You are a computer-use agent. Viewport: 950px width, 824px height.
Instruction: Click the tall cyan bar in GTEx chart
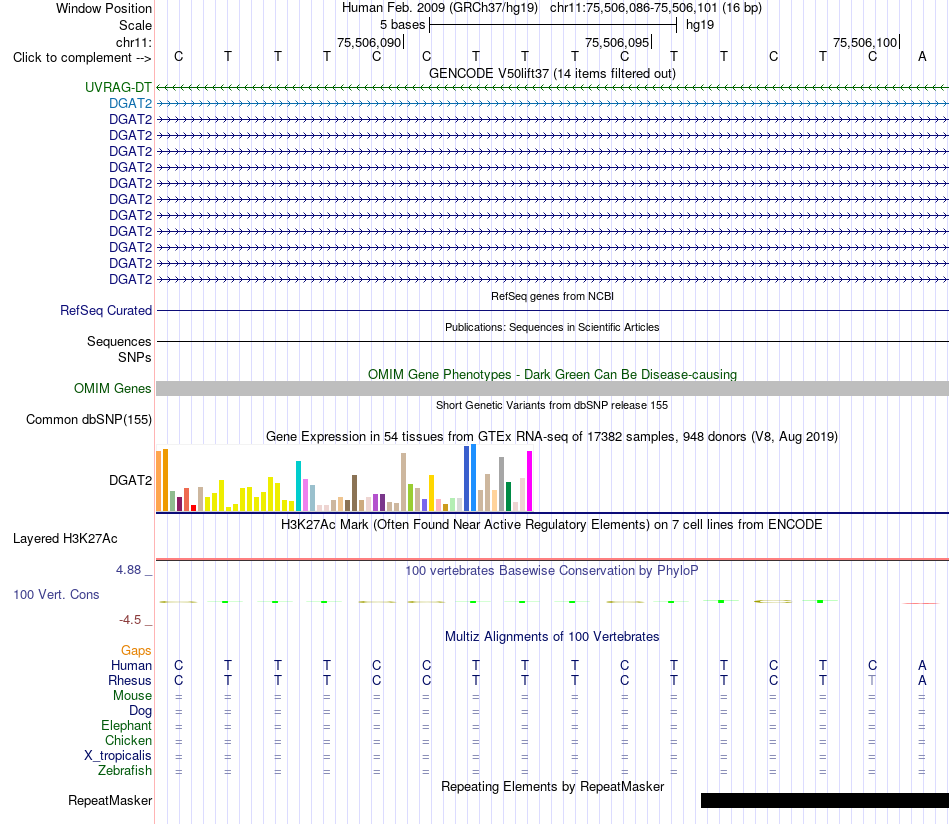click(298, 486)
